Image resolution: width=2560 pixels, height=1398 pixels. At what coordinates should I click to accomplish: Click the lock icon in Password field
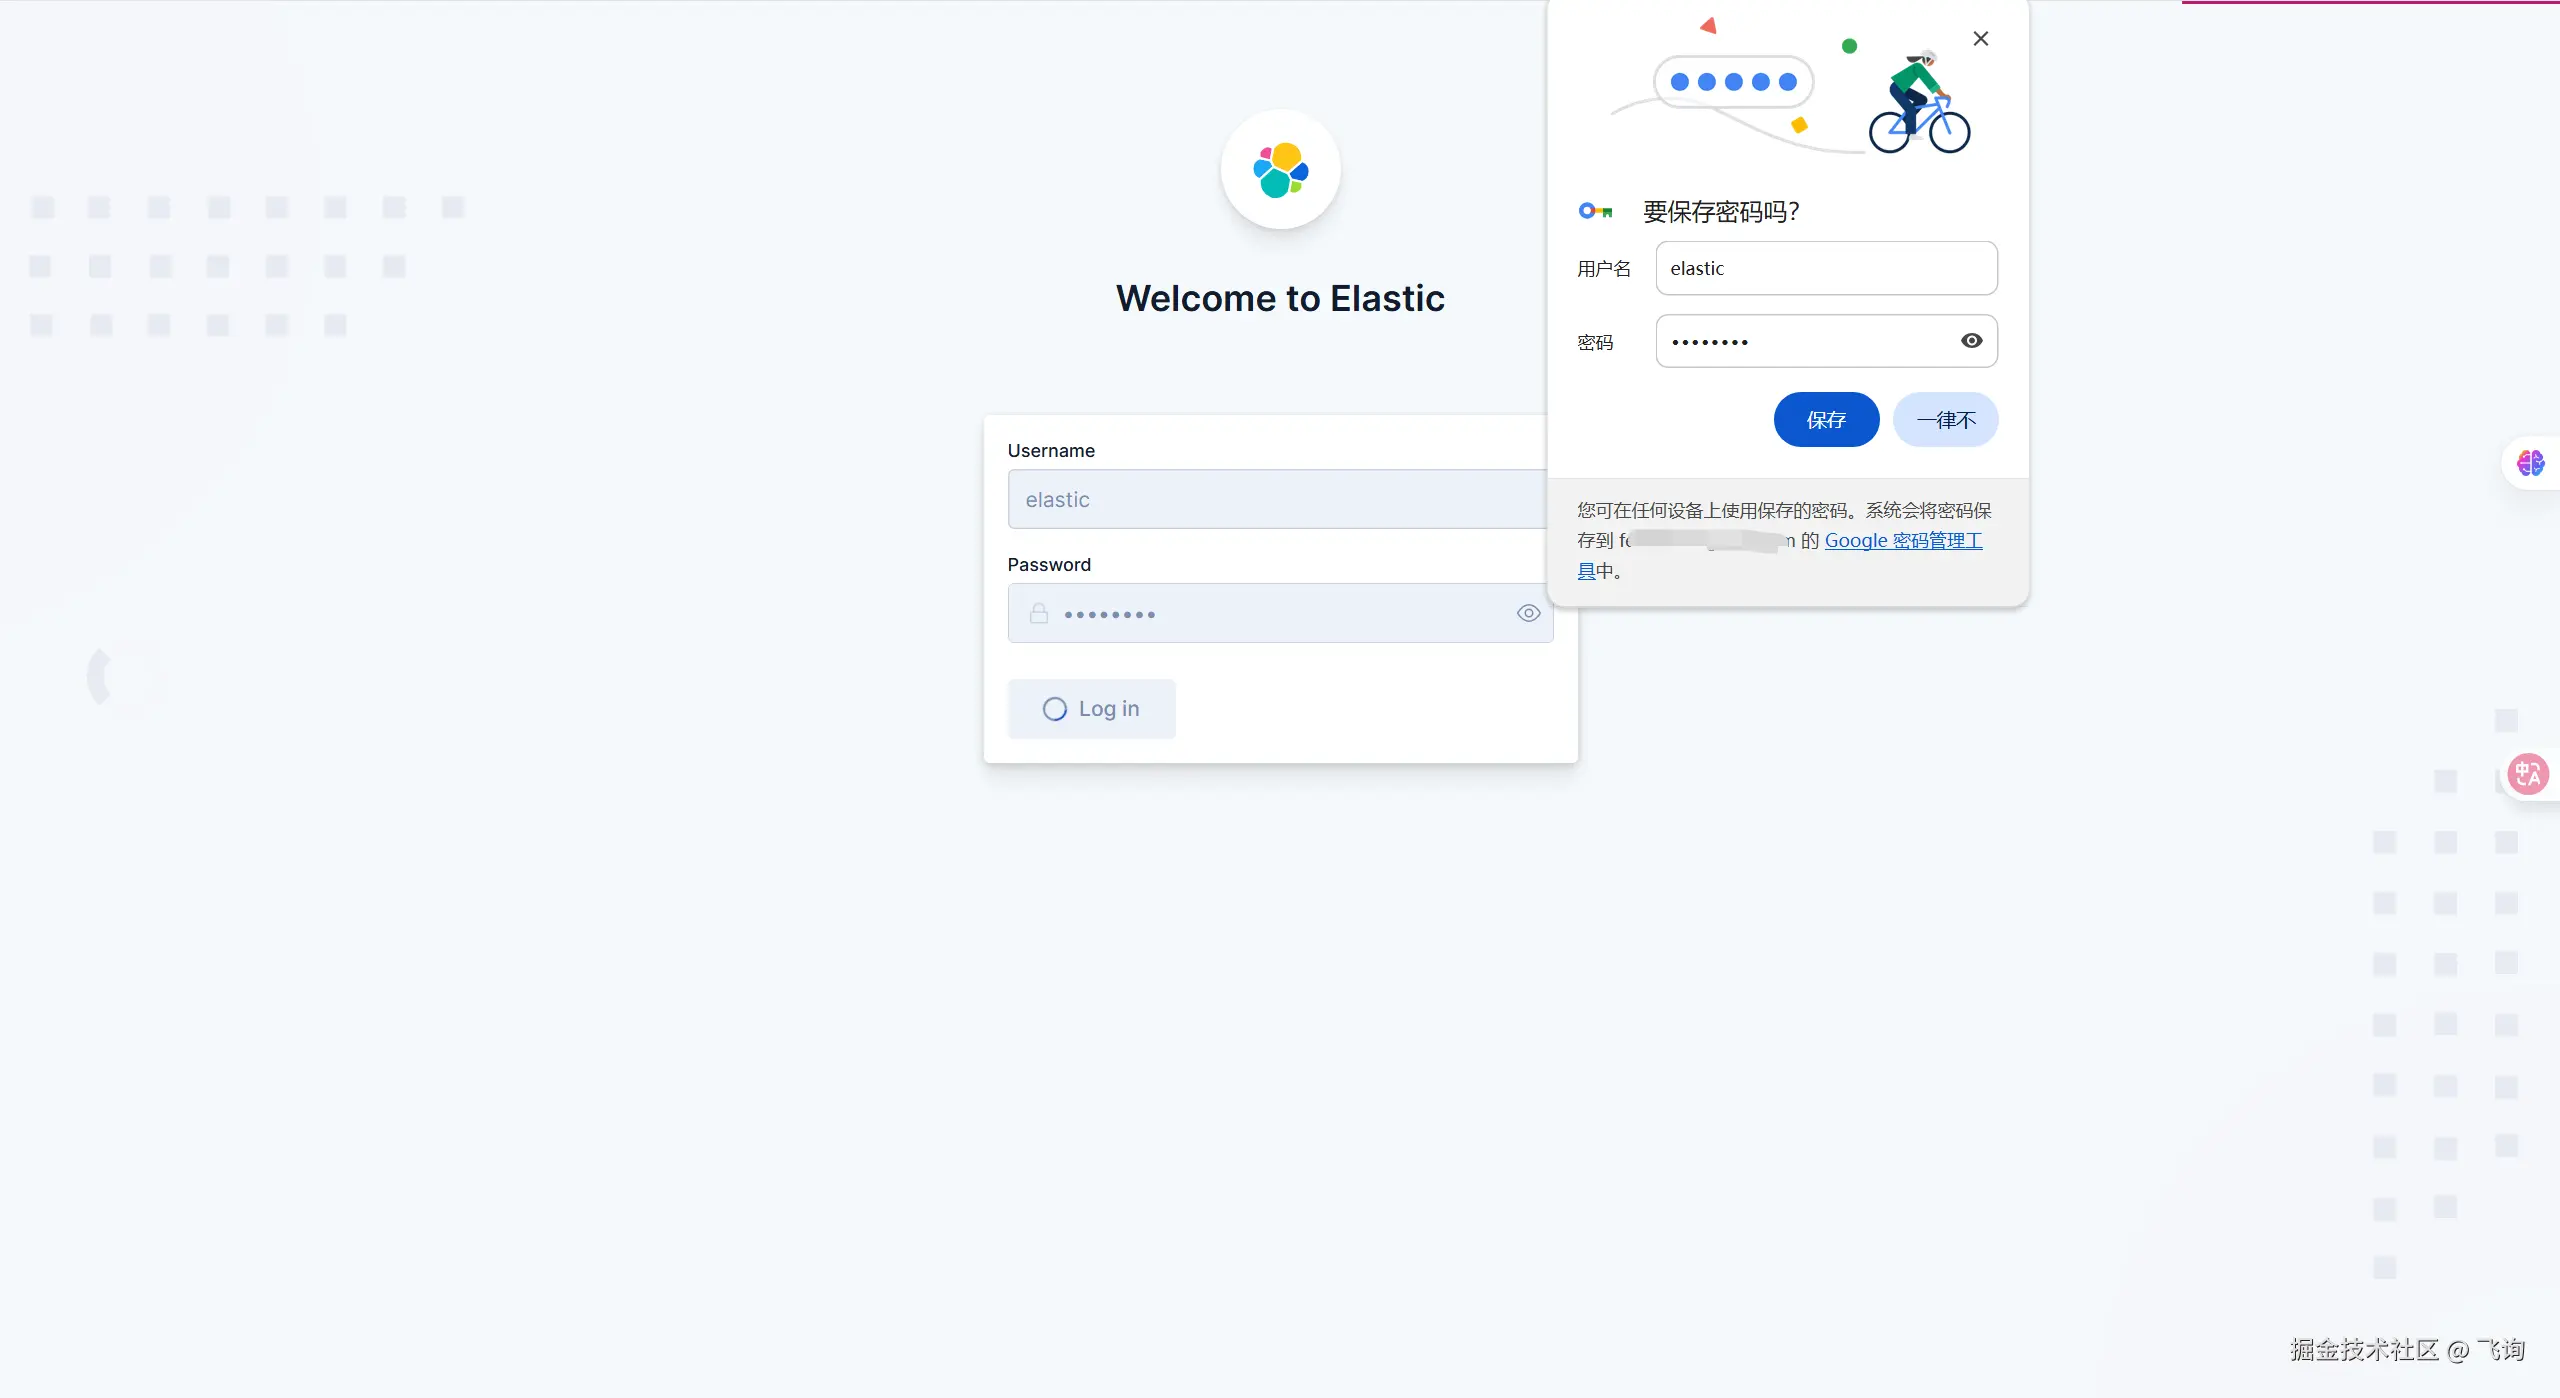tap(1039, 613)
